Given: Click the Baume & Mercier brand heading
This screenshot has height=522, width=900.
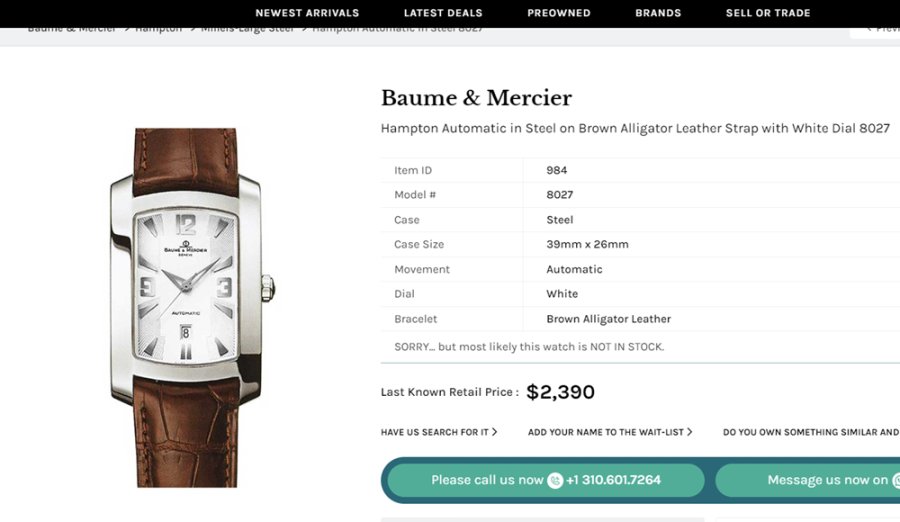Looking at the screenshot, I should tap(476, 98).
